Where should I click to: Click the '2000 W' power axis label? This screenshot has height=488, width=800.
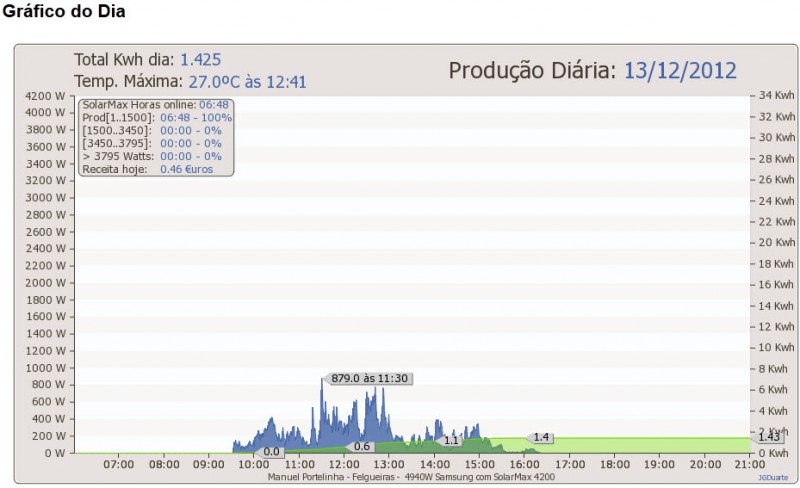[x=45, y=283]
